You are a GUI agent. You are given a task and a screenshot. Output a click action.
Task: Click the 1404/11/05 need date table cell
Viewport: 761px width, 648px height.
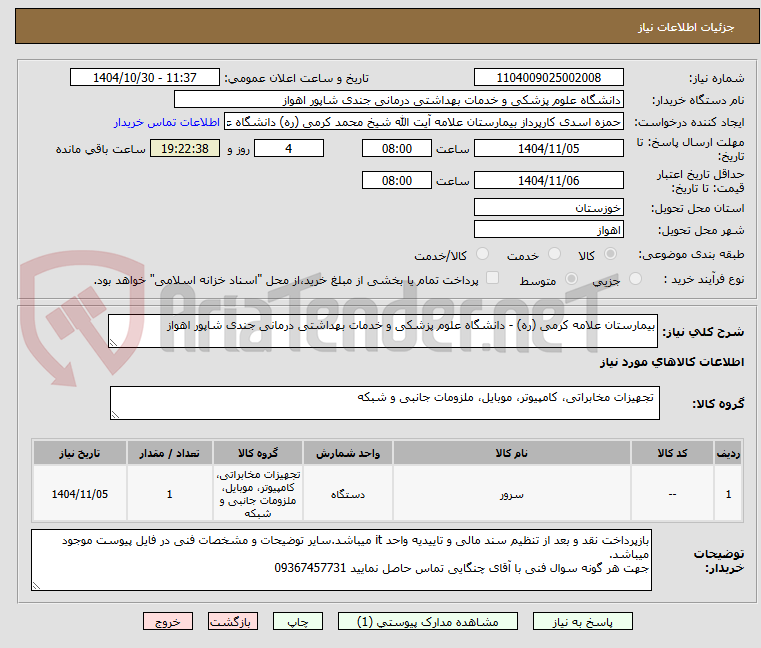pos(80,494)
